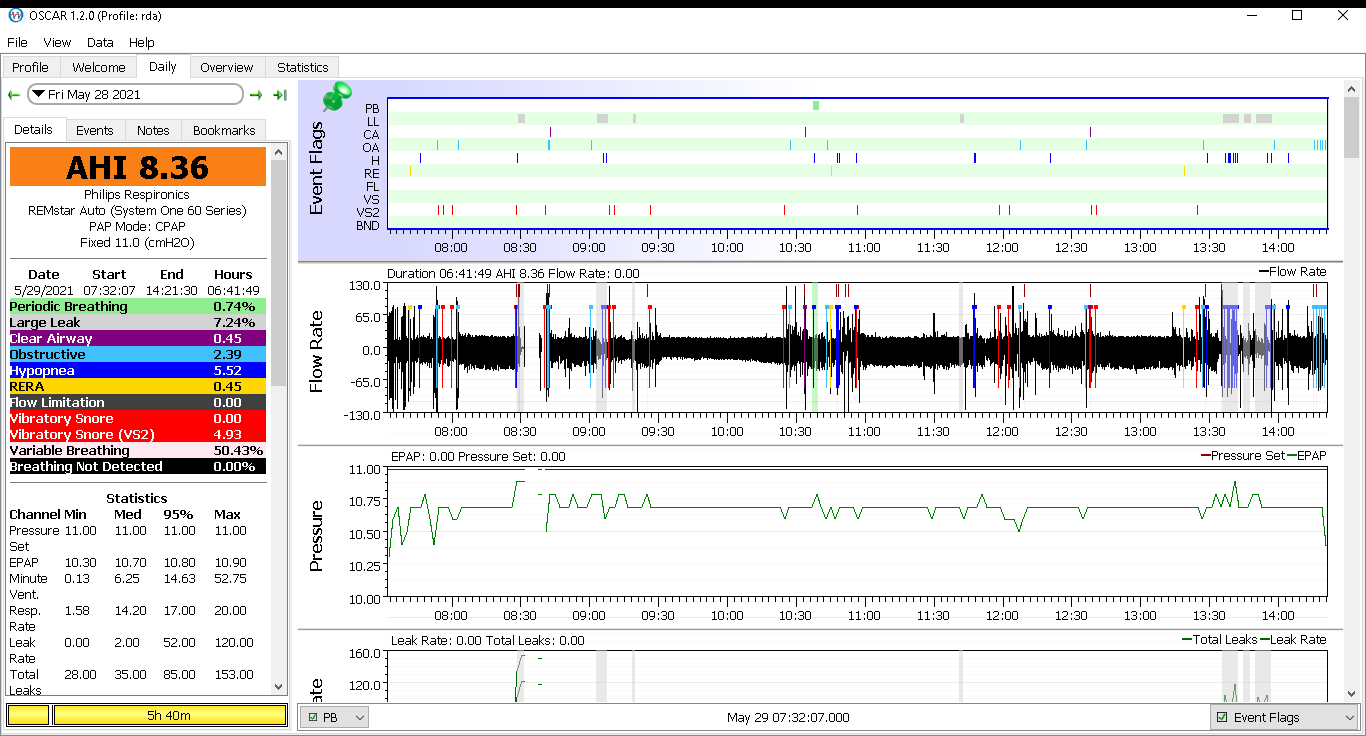The image size is (1366, 736).
Task: Click the PAP Mode: CPAP text
Action: [137, 226]
